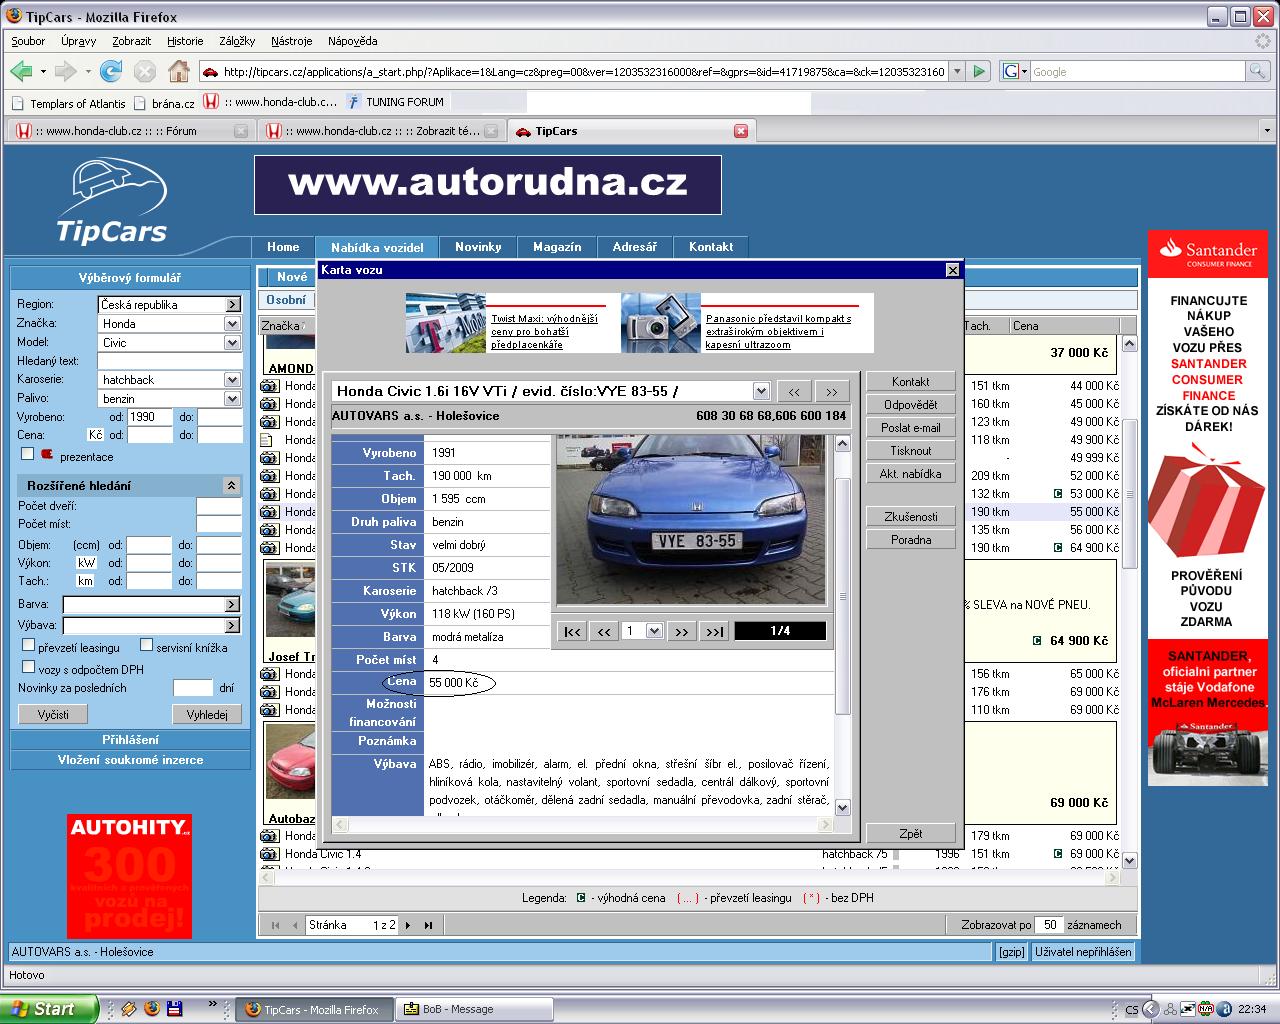
Task: Expand the Karoserie hatchback dropdown
Action: [232, 380]
